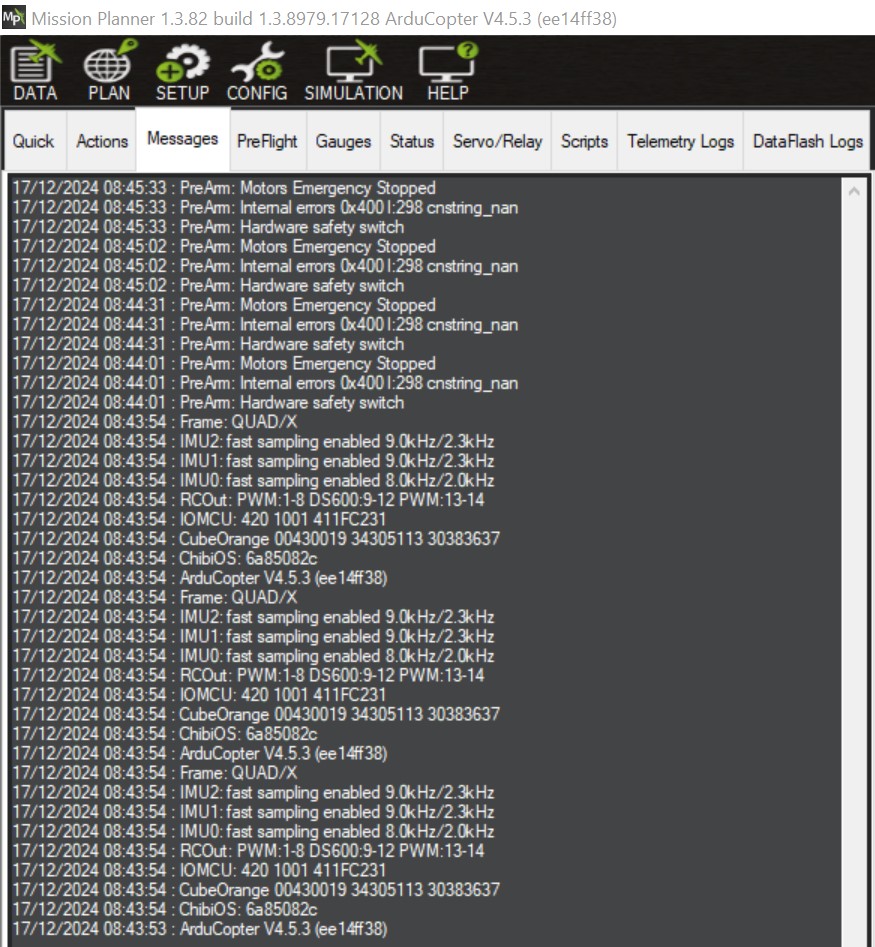Click the topmost IMU0 fast sampling 8.0kHz message
The height and width of the screenshot is (947, 875).
[x=254, y=480]
